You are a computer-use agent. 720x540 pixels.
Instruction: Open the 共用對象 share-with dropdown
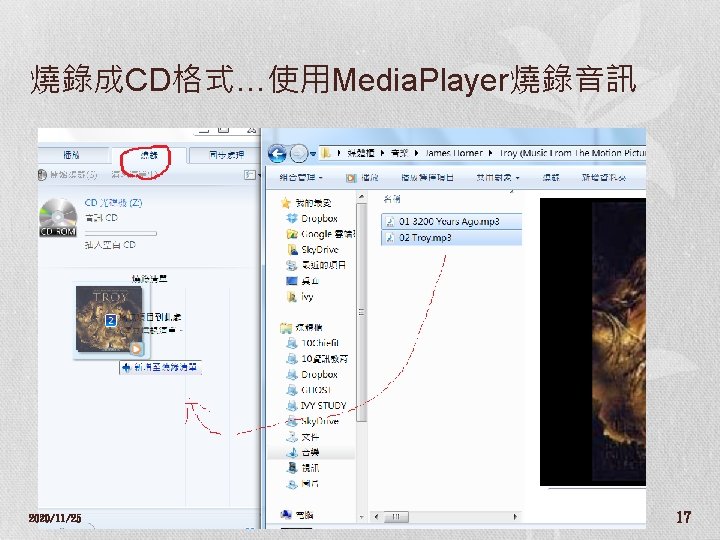[x=498, y=177]
